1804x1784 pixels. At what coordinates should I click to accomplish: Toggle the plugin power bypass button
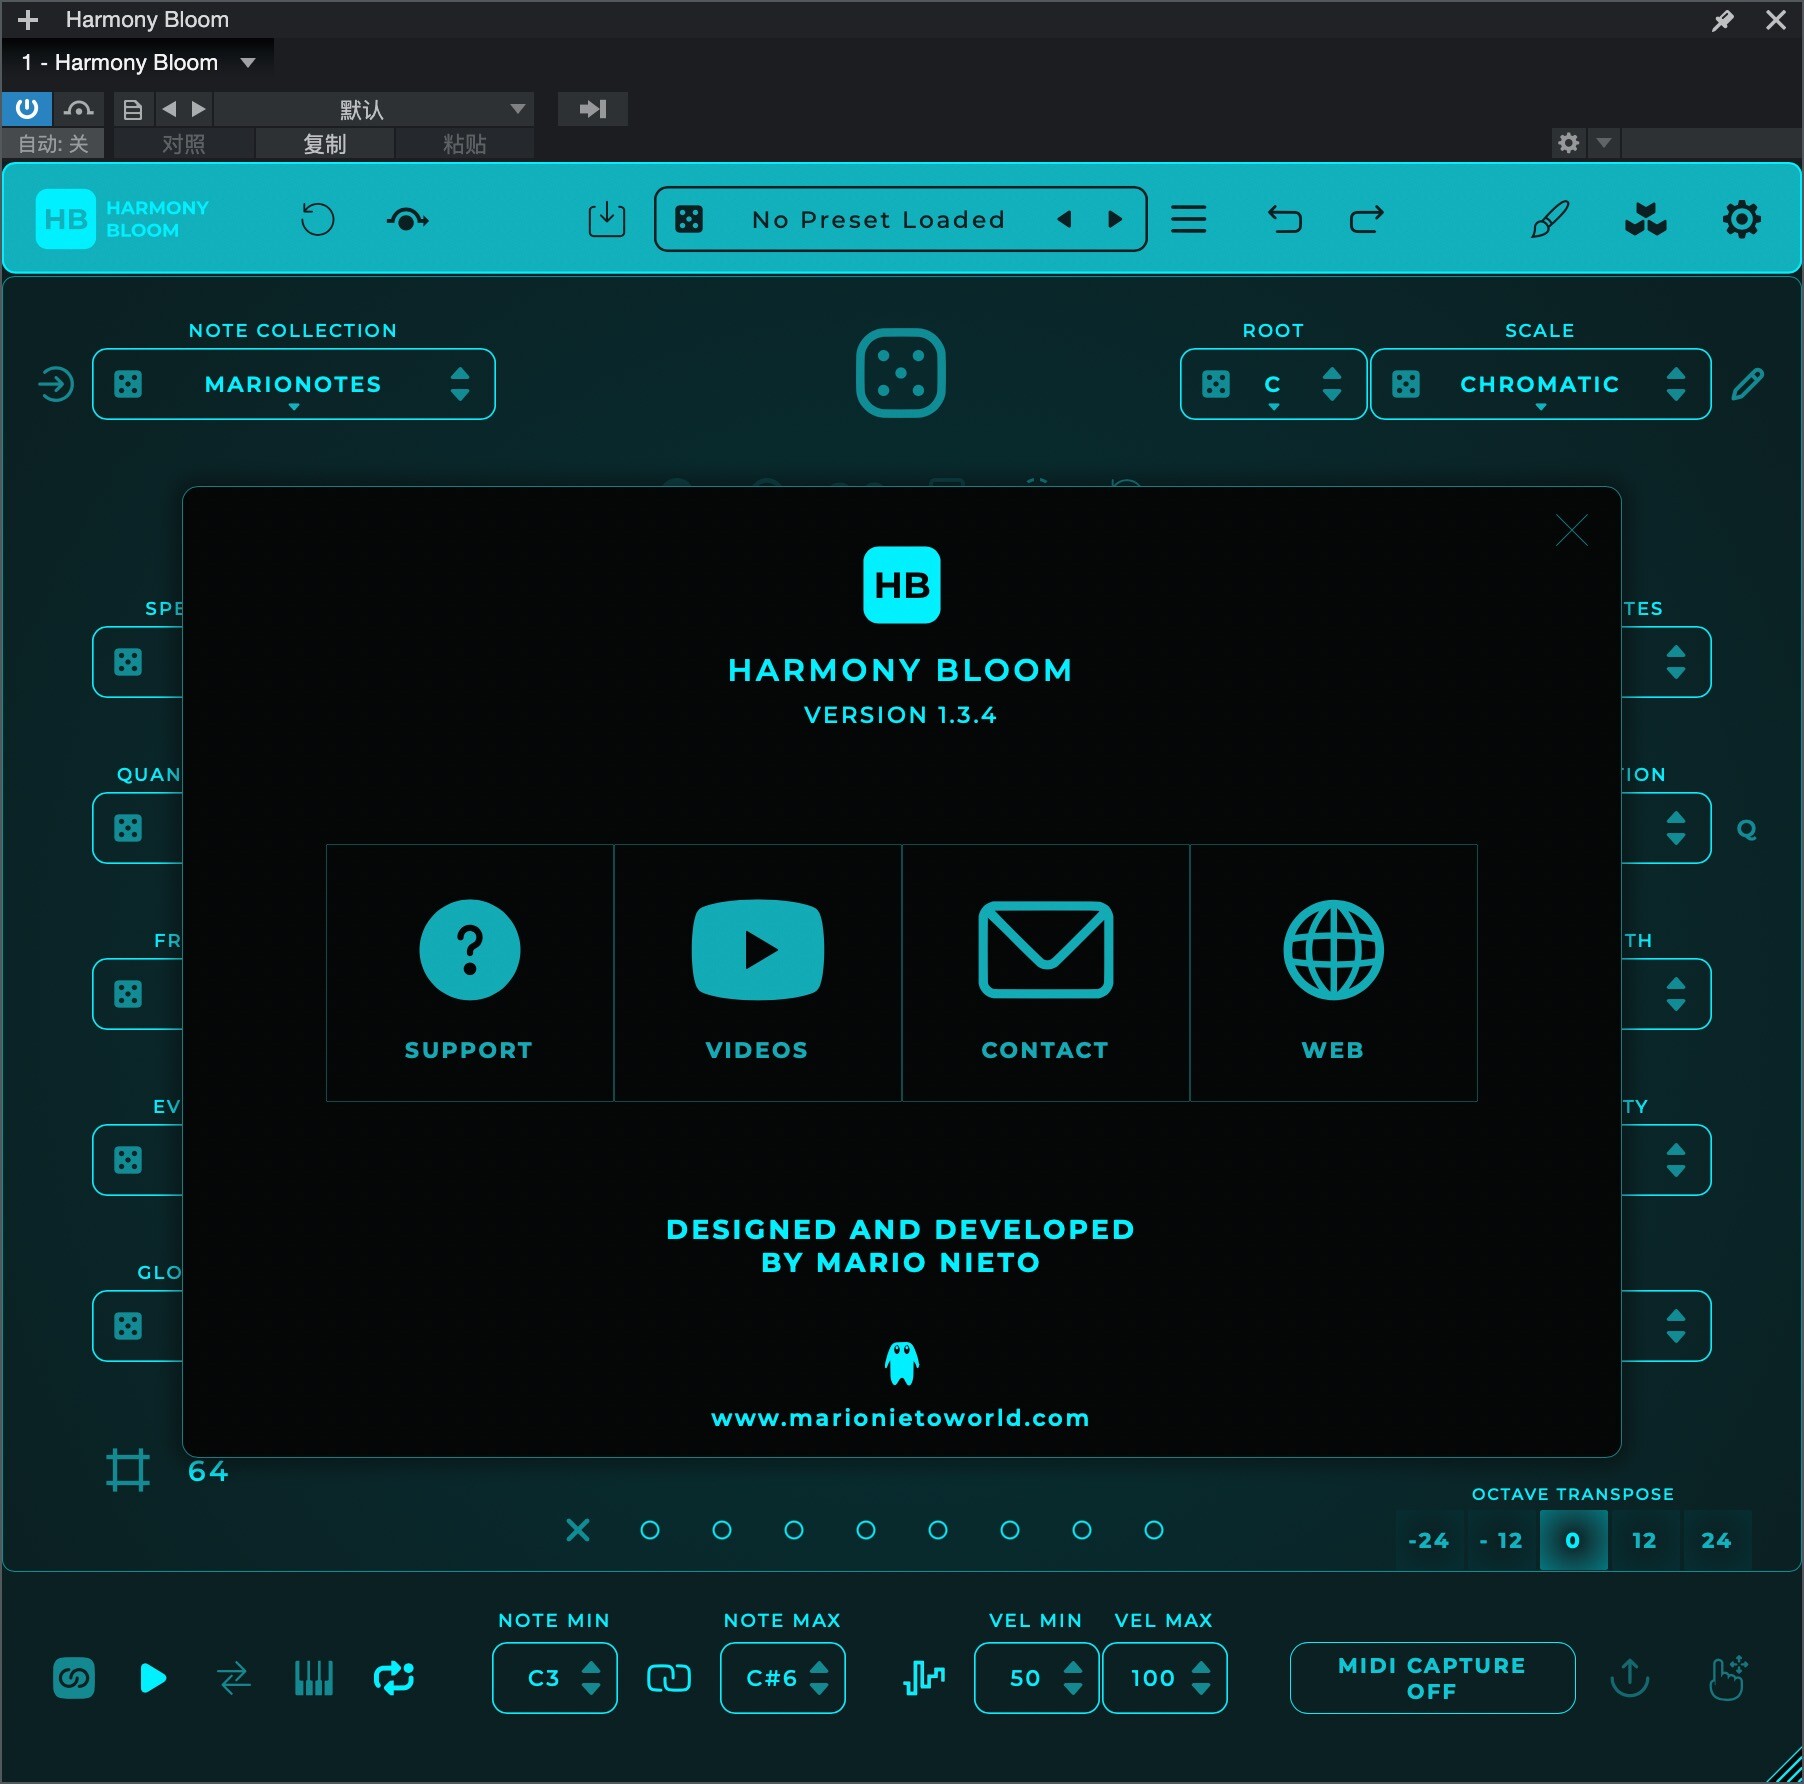[x=27, y=108]
